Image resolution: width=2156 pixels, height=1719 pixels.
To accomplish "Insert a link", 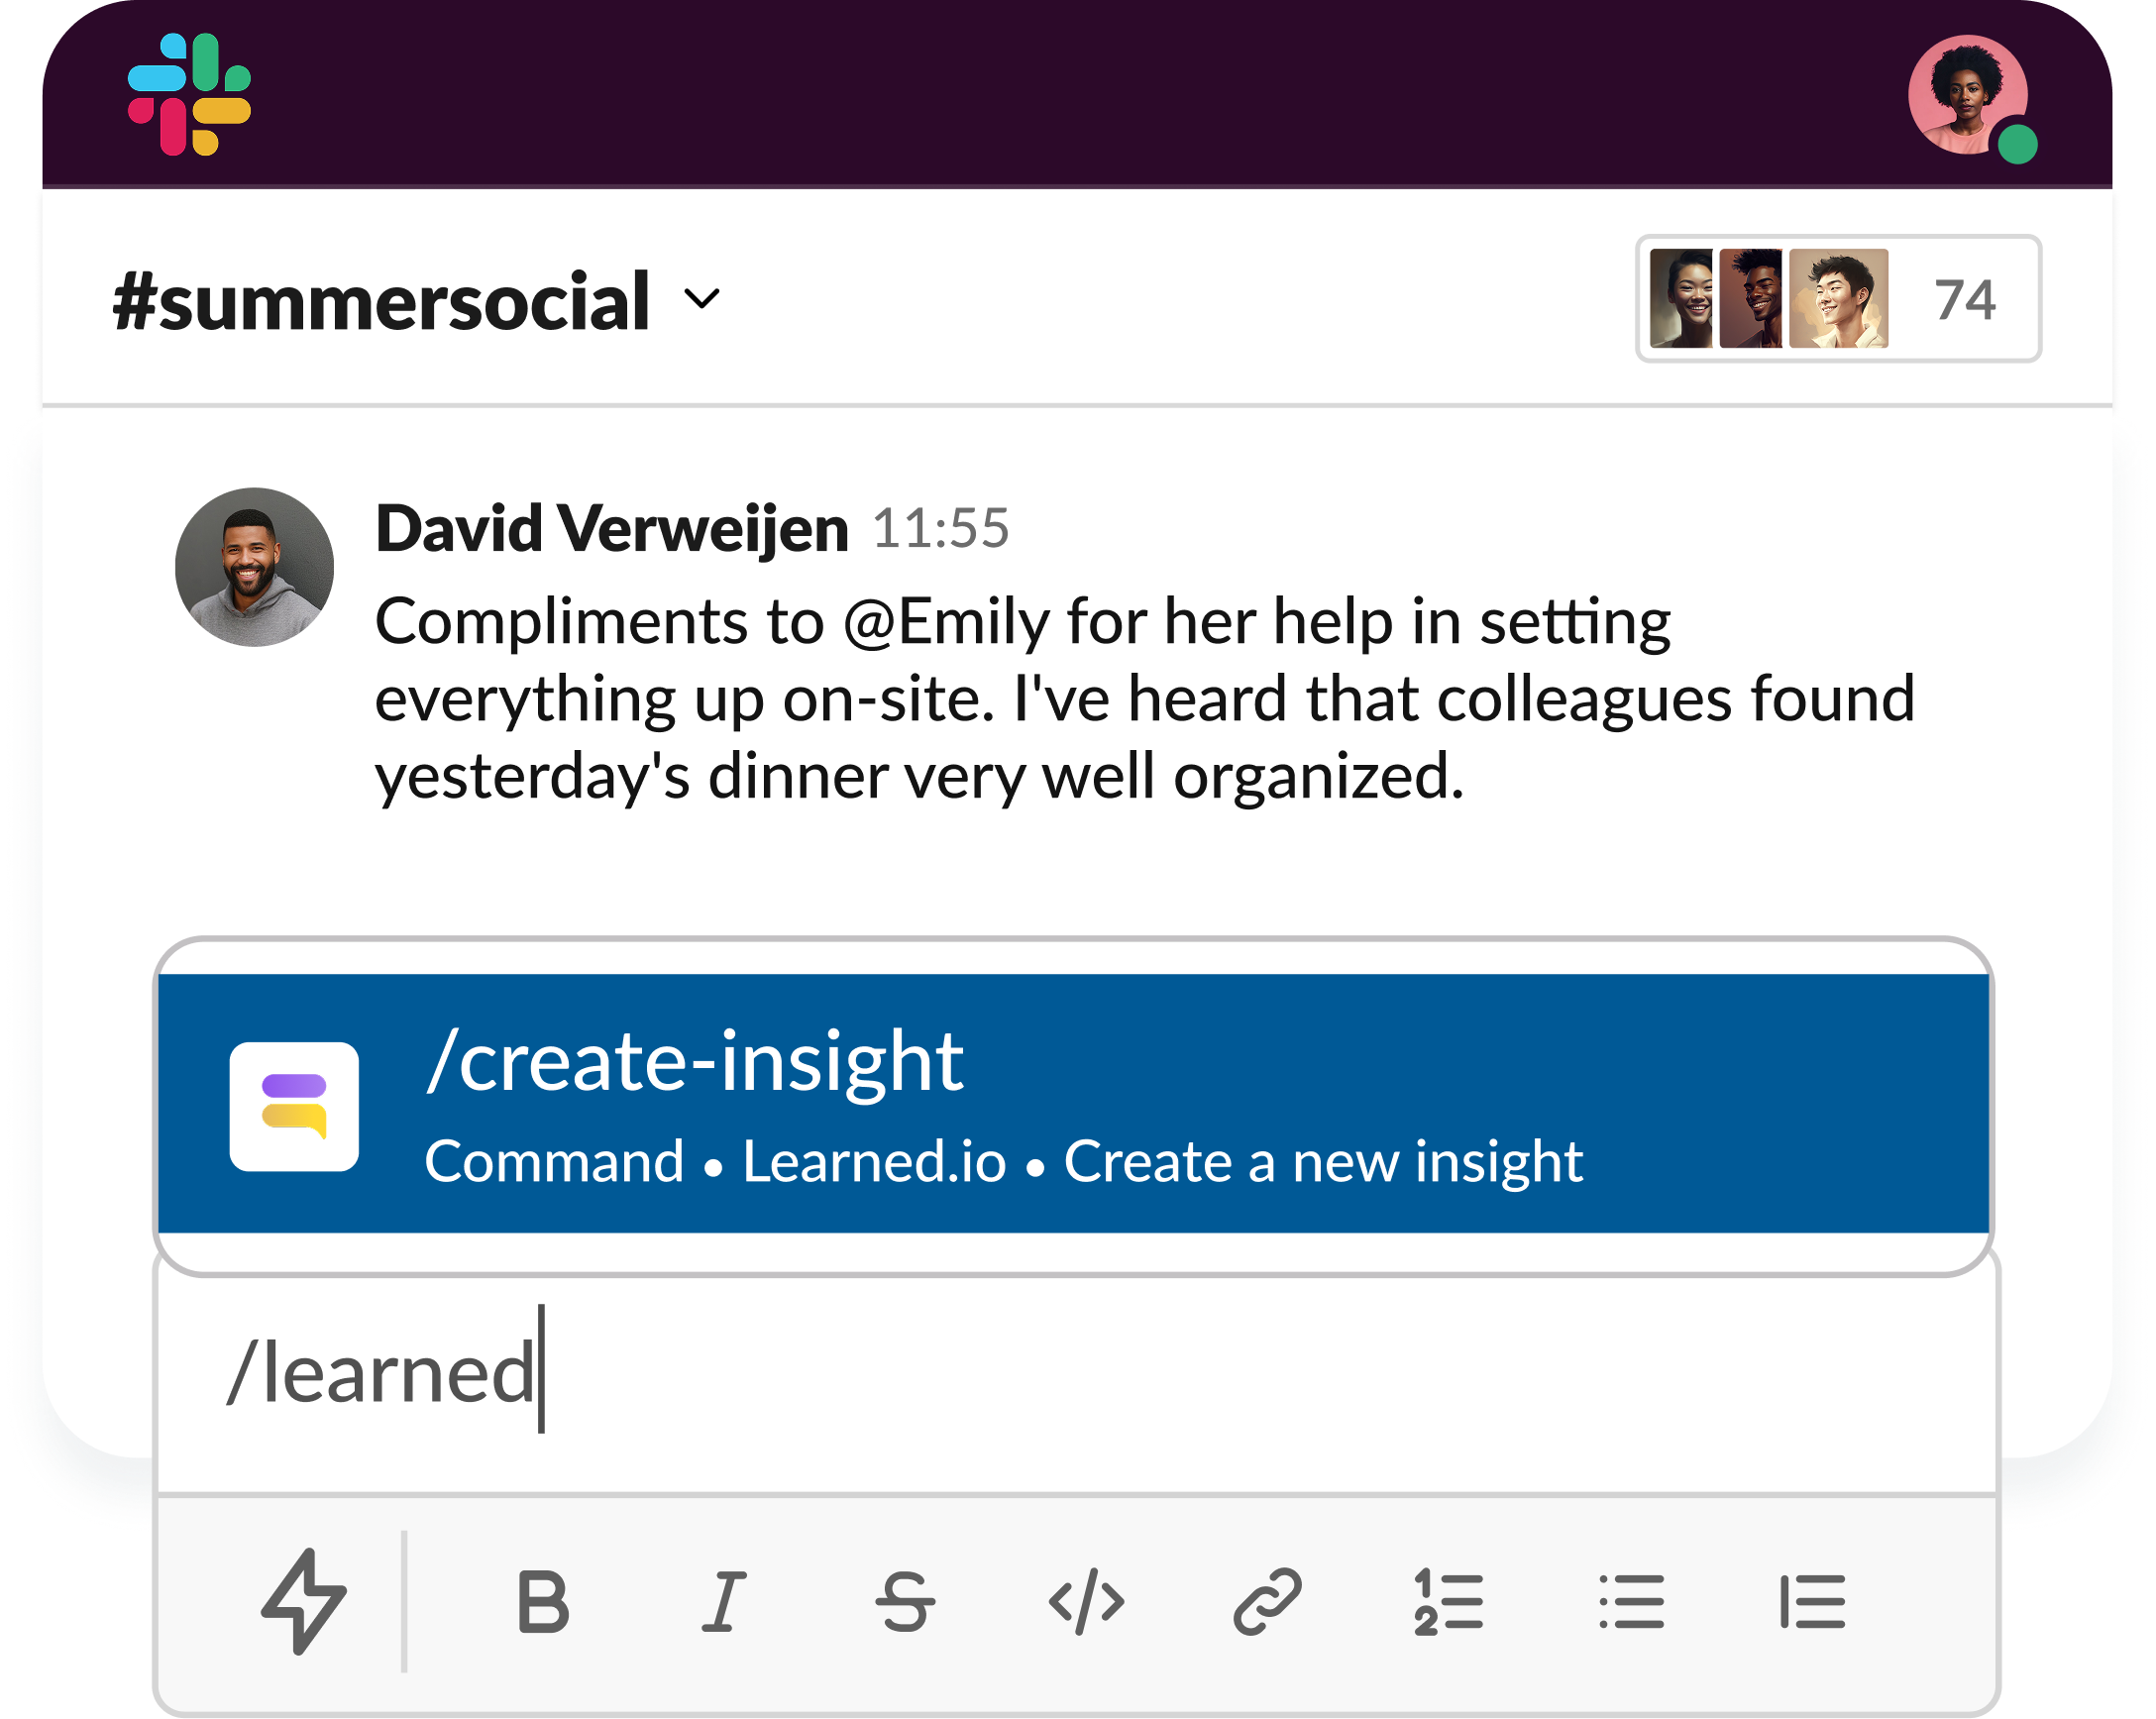I will (1267, 1602).
